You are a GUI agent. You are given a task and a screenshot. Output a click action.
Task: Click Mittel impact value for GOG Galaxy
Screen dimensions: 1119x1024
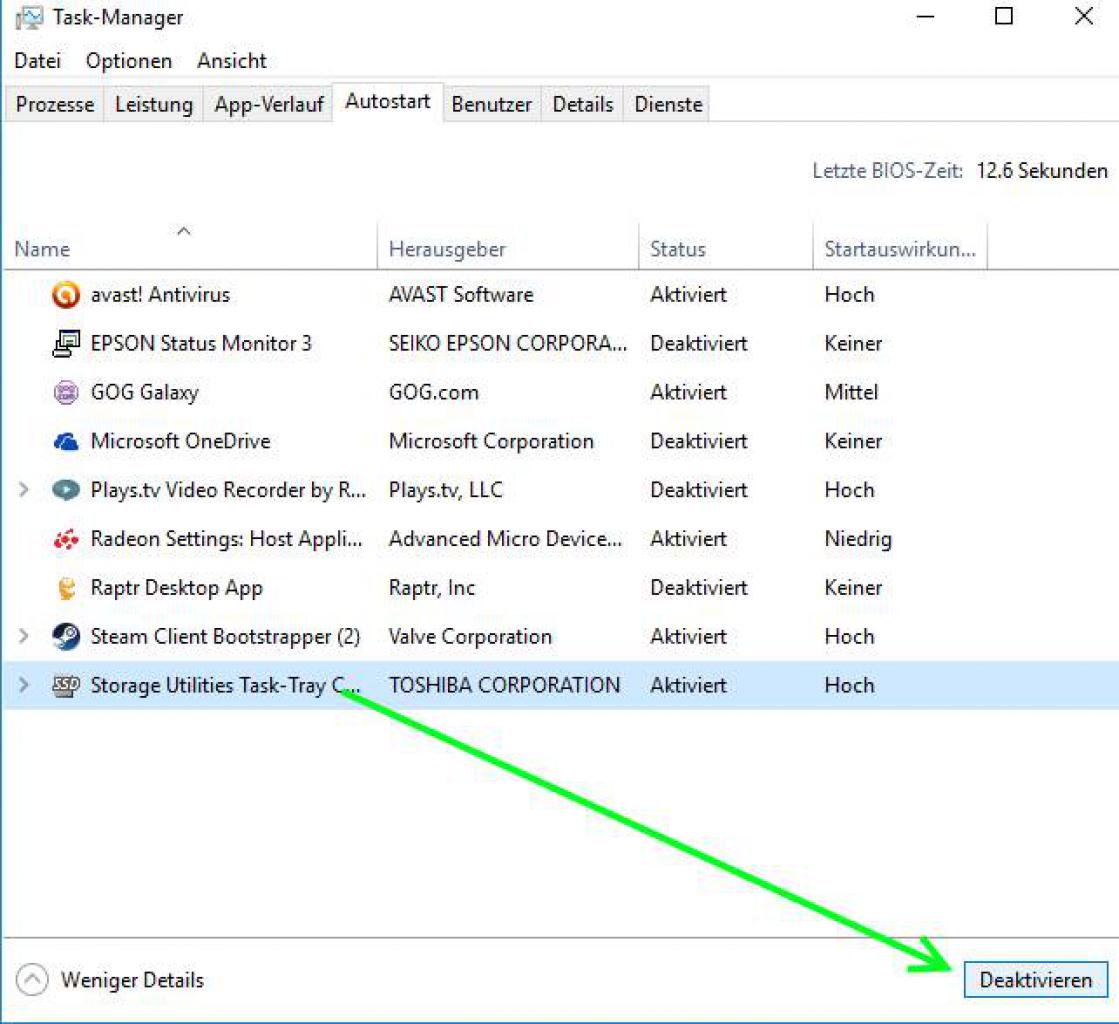click(x=851, y=392)
